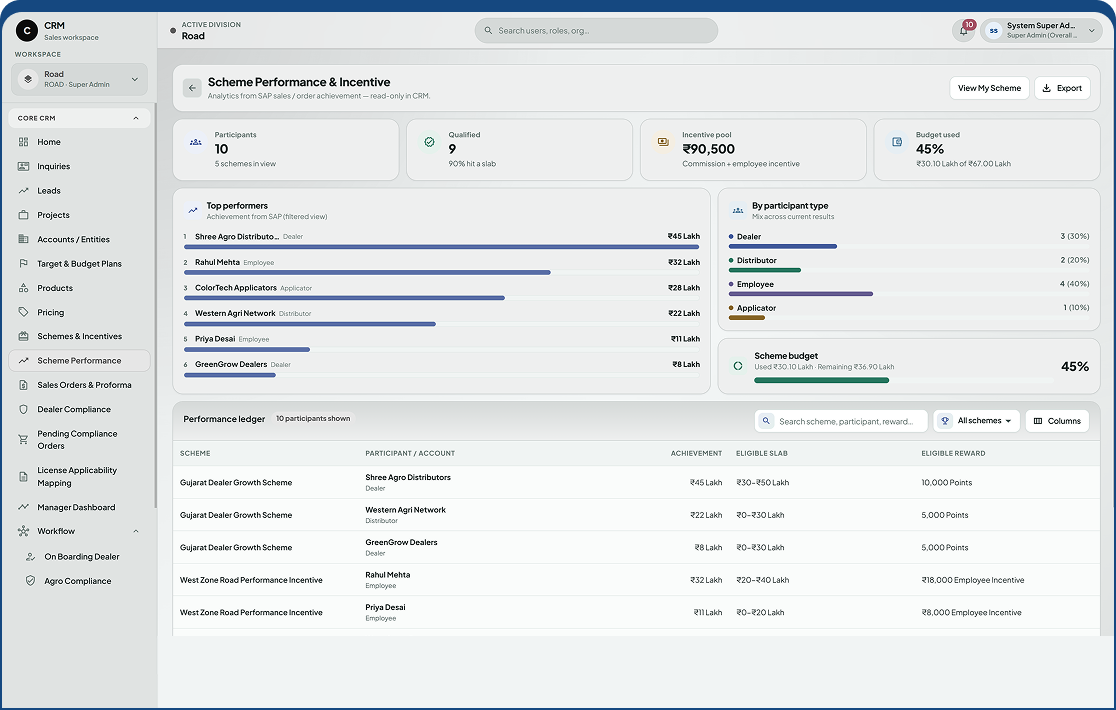Viewport: 1116px width, 710px height.
Task: Click the global search users, roles field
Action: pos(596,31)
